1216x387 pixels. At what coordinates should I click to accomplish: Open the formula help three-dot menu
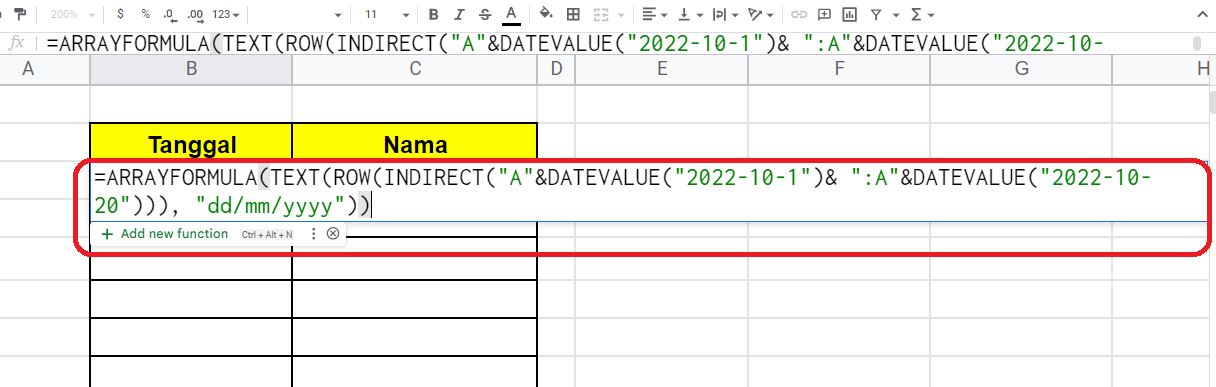tap(313, 234)
